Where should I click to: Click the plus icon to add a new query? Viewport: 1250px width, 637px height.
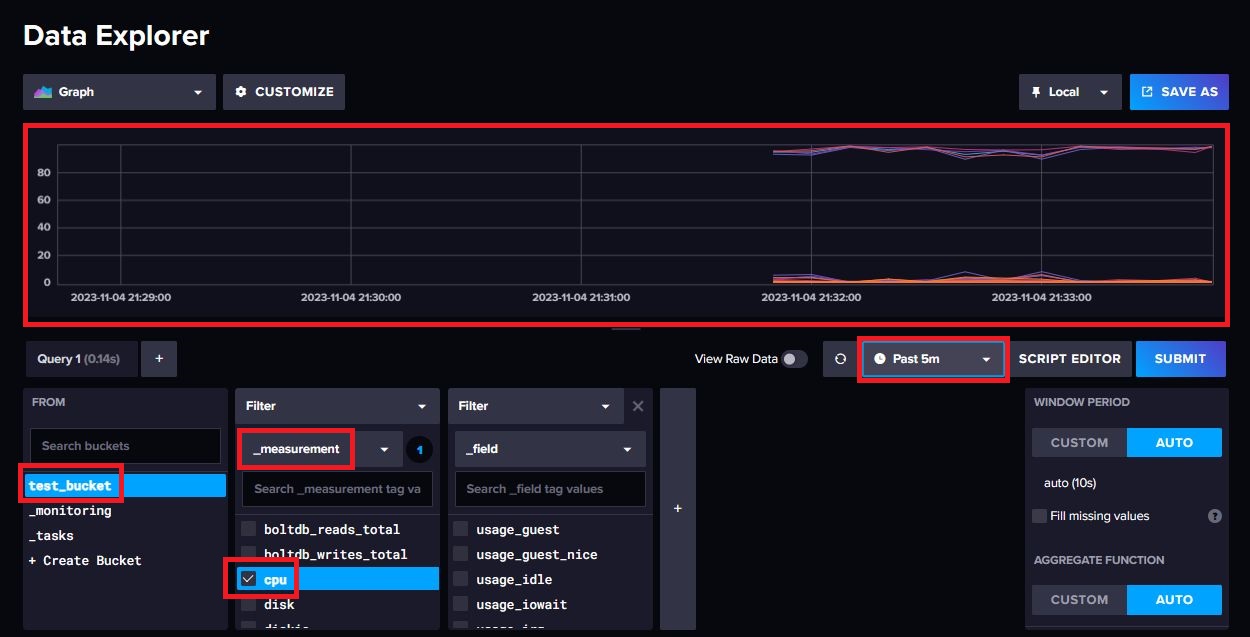pos(159,358)
